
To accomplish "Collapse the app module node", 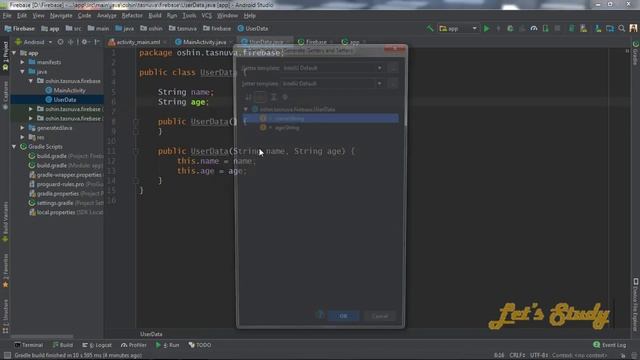I will coord(14,53).
